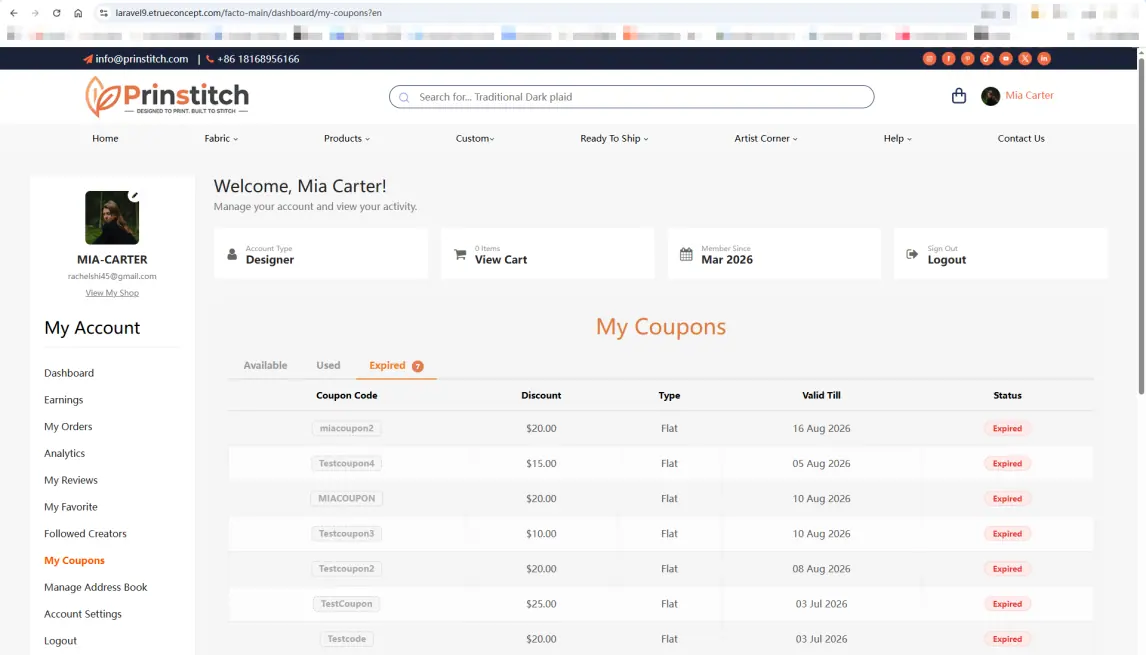Click the header profile avatar beside Mia Carter

click(990, 96)
